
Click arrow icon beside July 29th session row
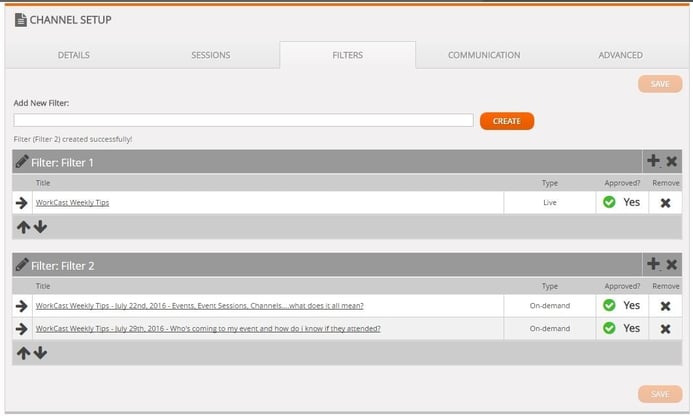tap(22, 329)
